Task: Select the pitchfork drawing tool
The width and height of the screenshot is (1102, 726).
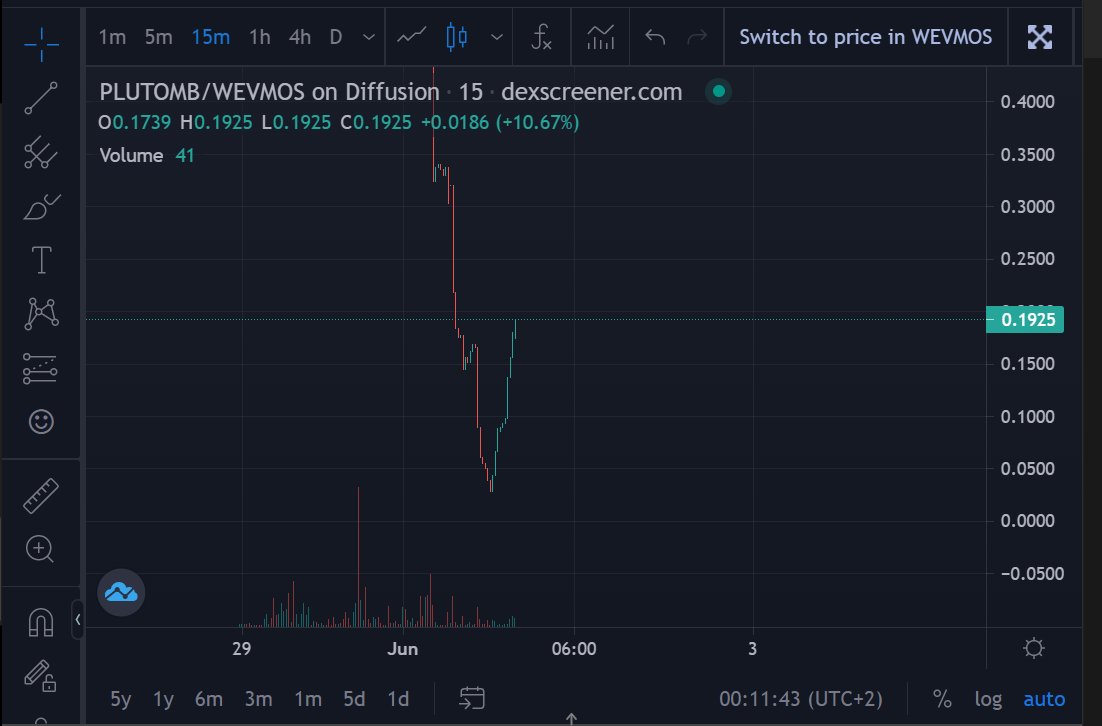Action: pyautogui.click(x=41, y=152)
